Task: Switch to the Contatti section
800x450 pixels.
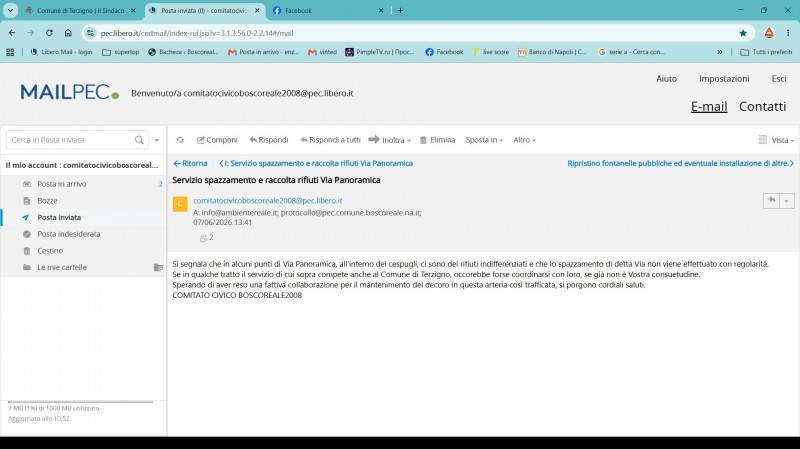Action: (x=762, y=106)
